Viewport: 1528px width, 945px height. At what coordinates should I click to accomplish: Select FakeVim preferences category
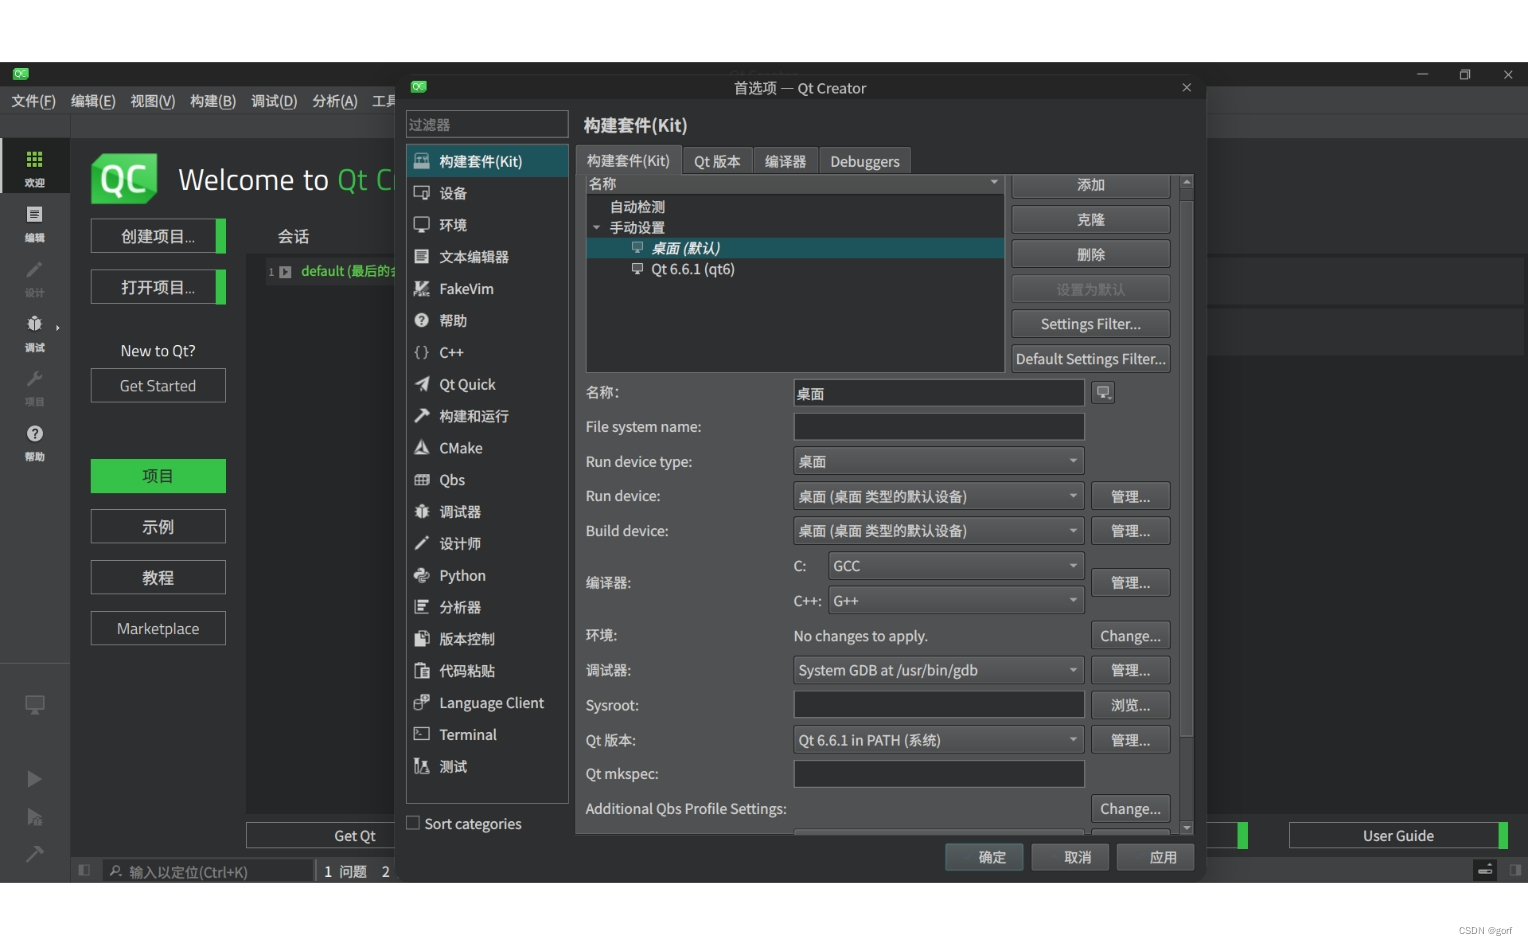pos(487,289)
